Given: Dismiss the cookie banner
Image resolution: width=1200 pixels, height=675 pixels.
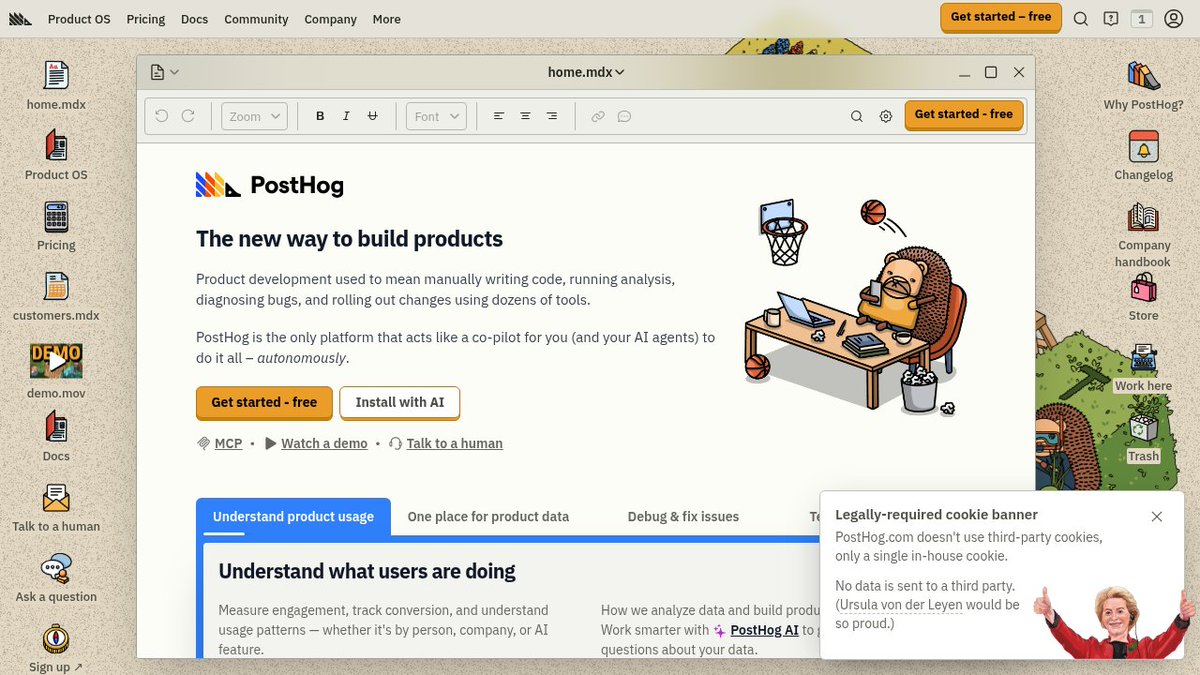Looking at the screenshot, I should click(1157, 517).
